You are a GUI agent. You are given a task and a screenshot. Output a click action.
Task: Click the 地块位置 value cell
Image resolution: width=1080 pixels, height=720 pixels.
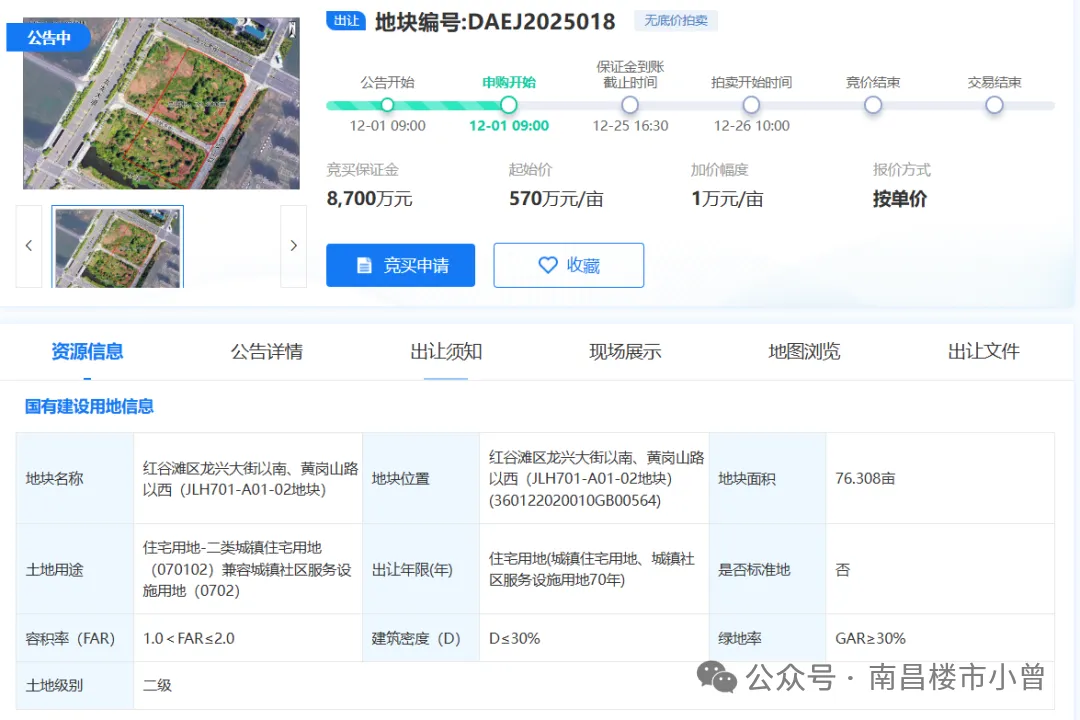pyautogui.click(x=594, y=478)
